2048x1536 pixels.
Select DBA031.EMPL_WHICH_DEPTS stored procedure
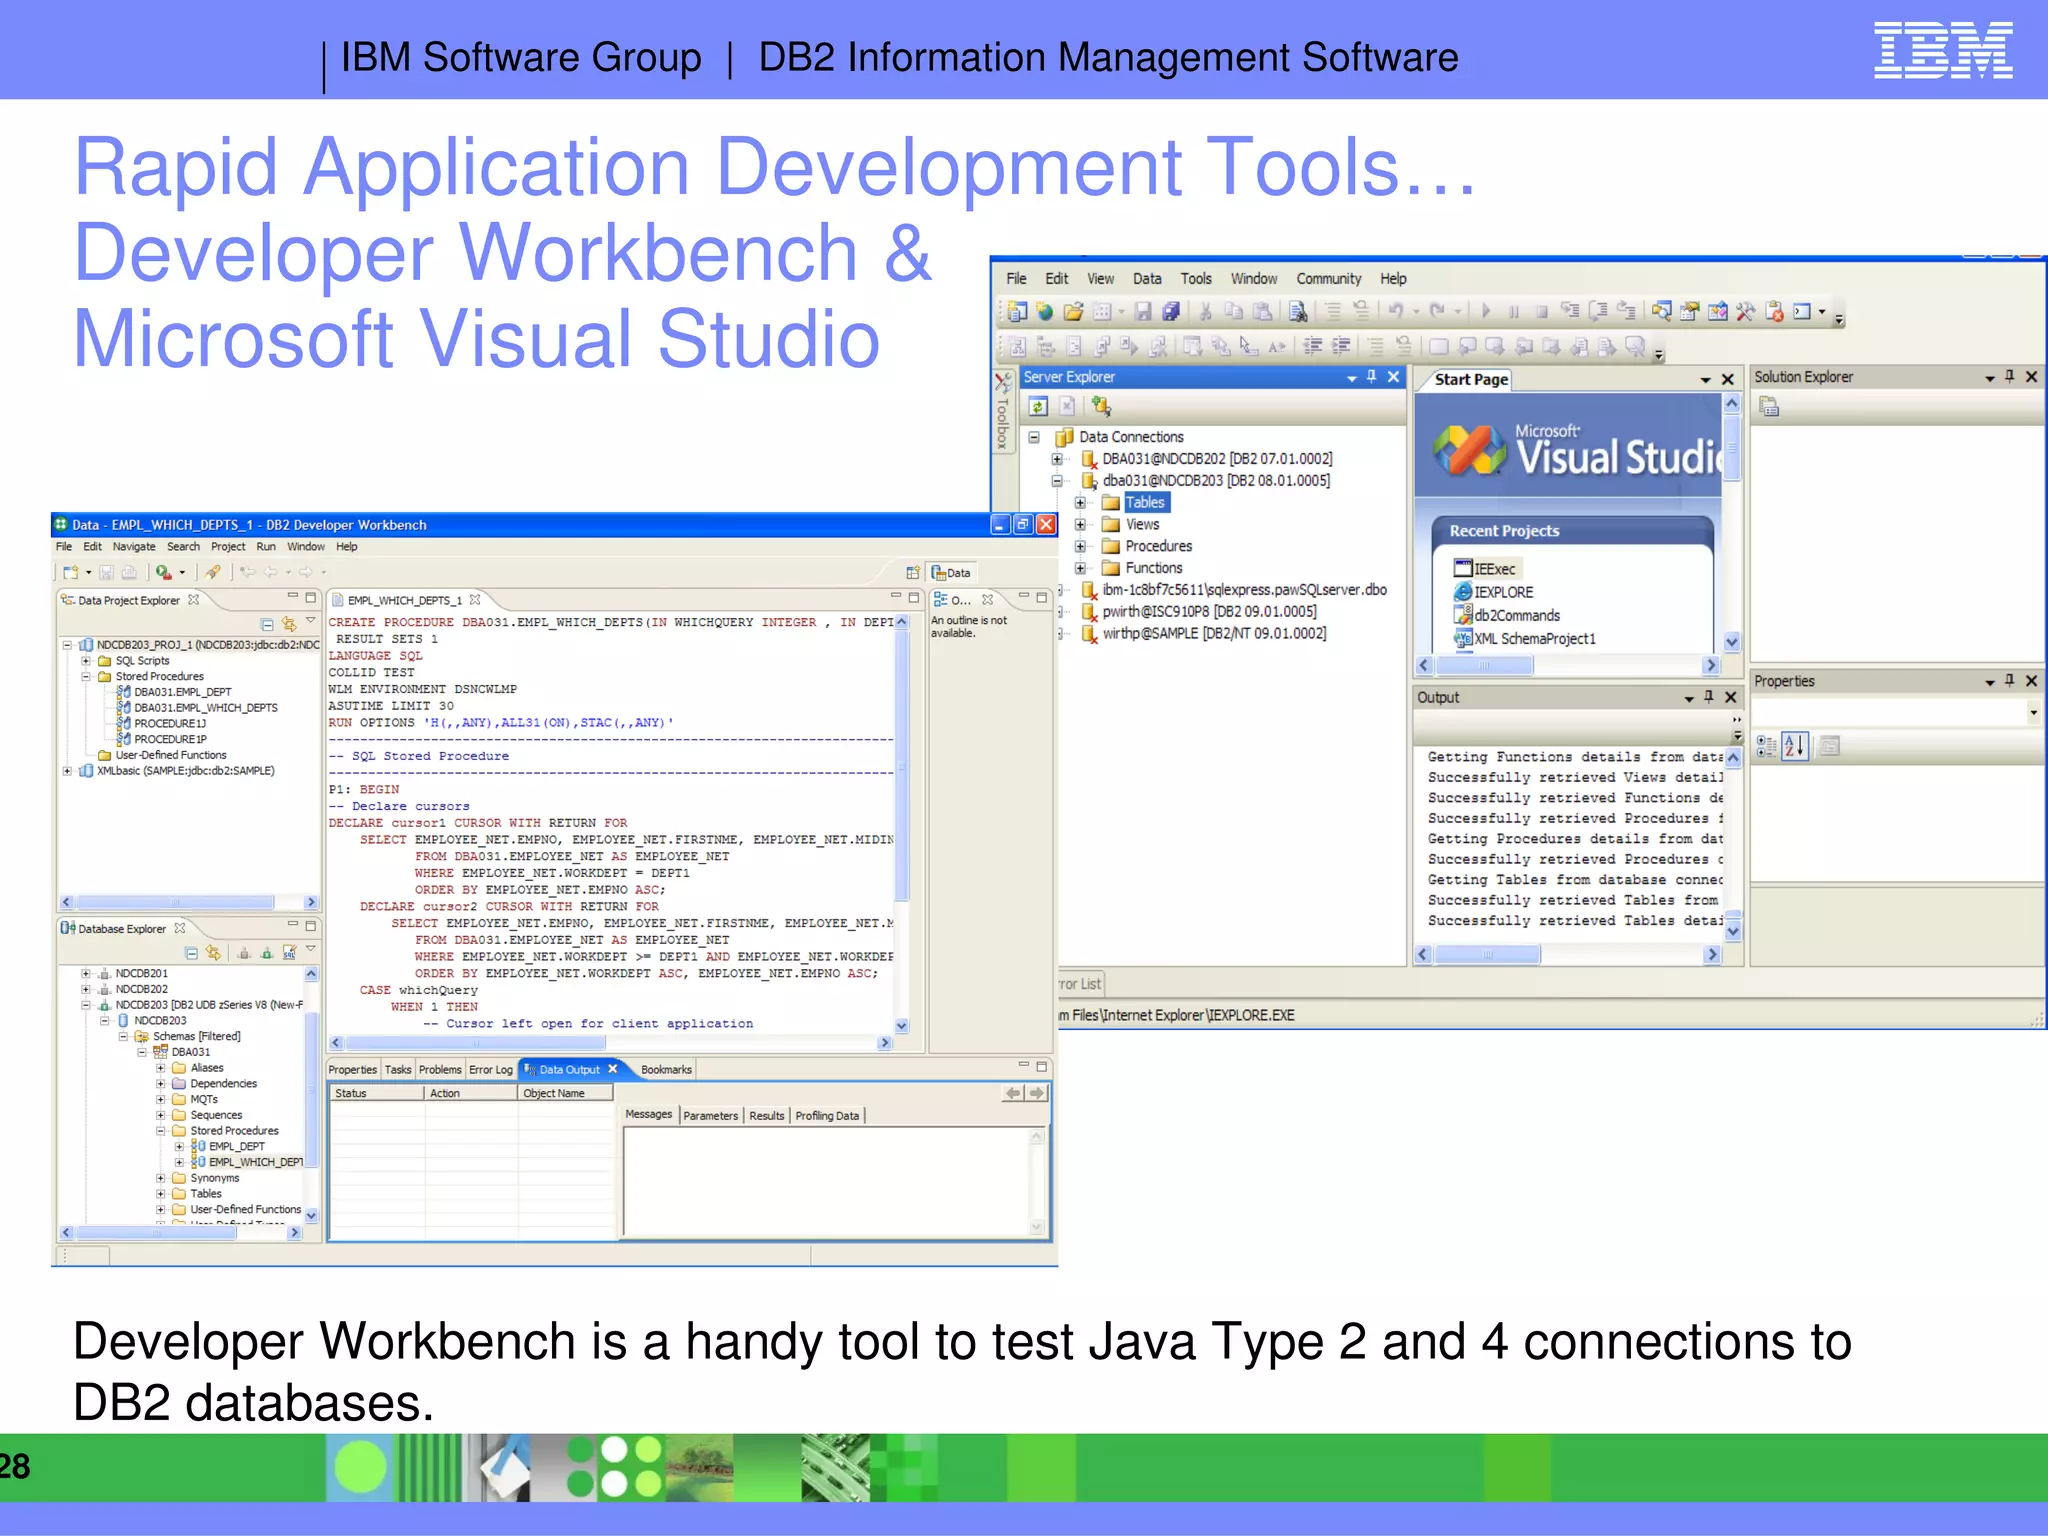click(197, 708)
